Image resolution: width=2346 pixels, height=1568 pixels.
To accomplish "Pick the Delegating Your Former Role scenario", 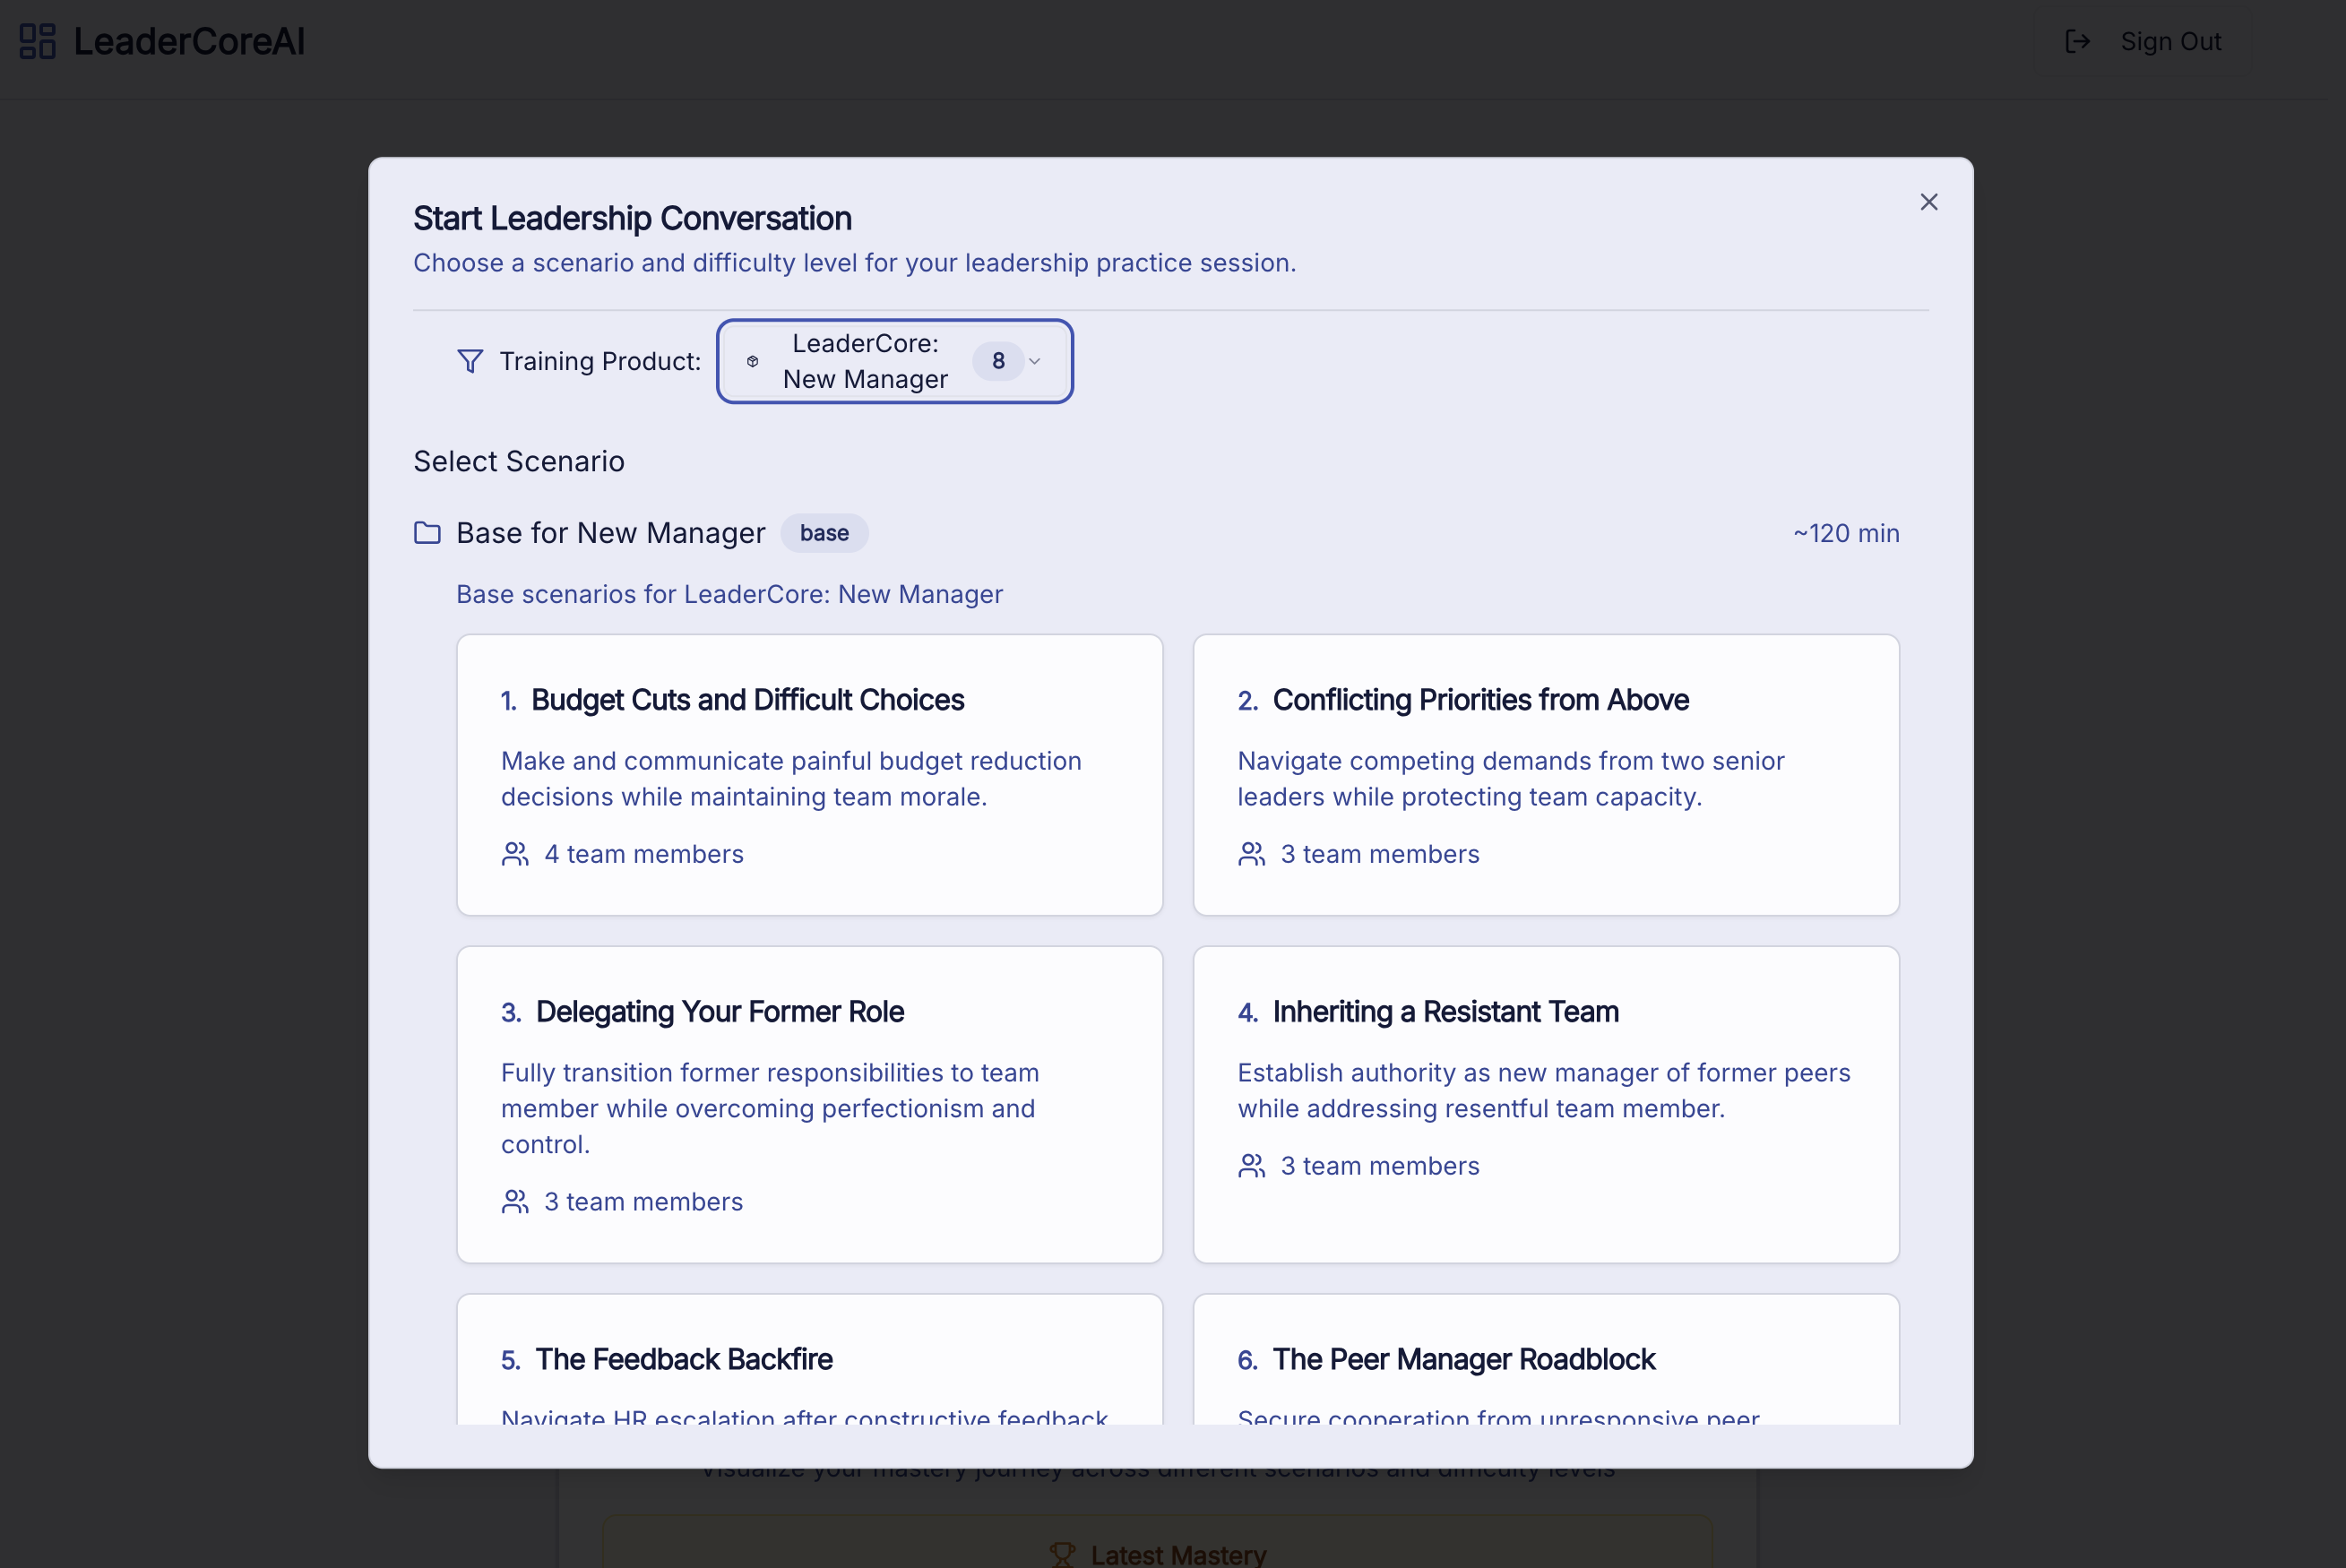I will tap(809, 1103).
